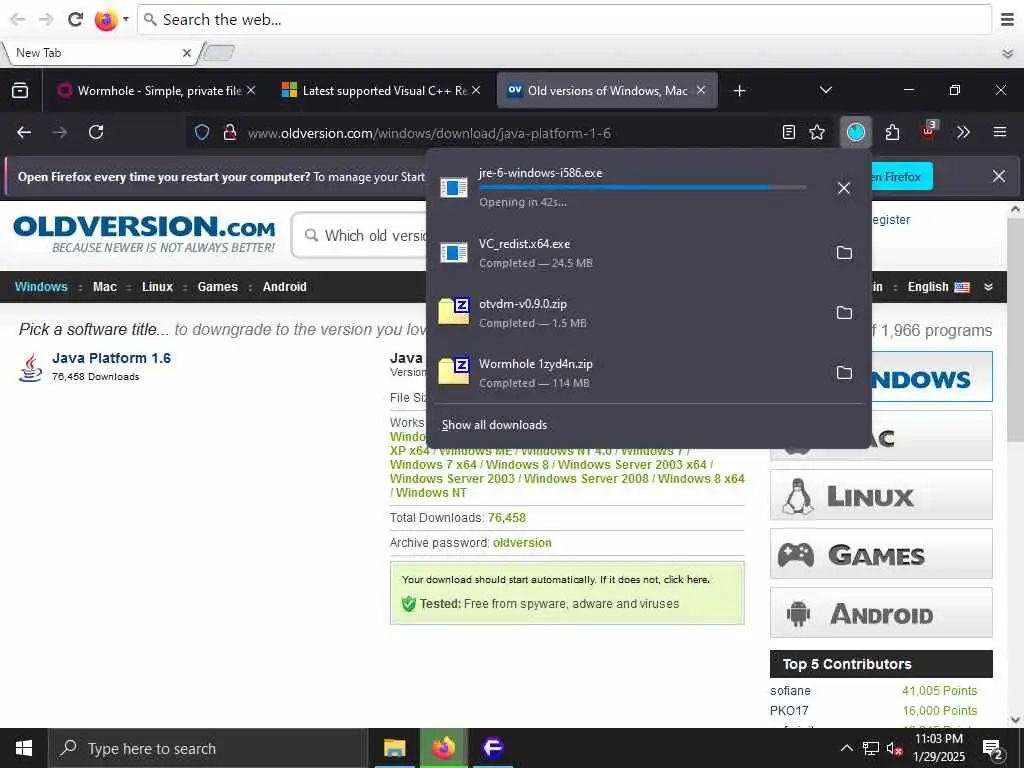Open Firefox application hamburger menu
Viewport: 1024px width, 768px height.
click(1000, 133)
